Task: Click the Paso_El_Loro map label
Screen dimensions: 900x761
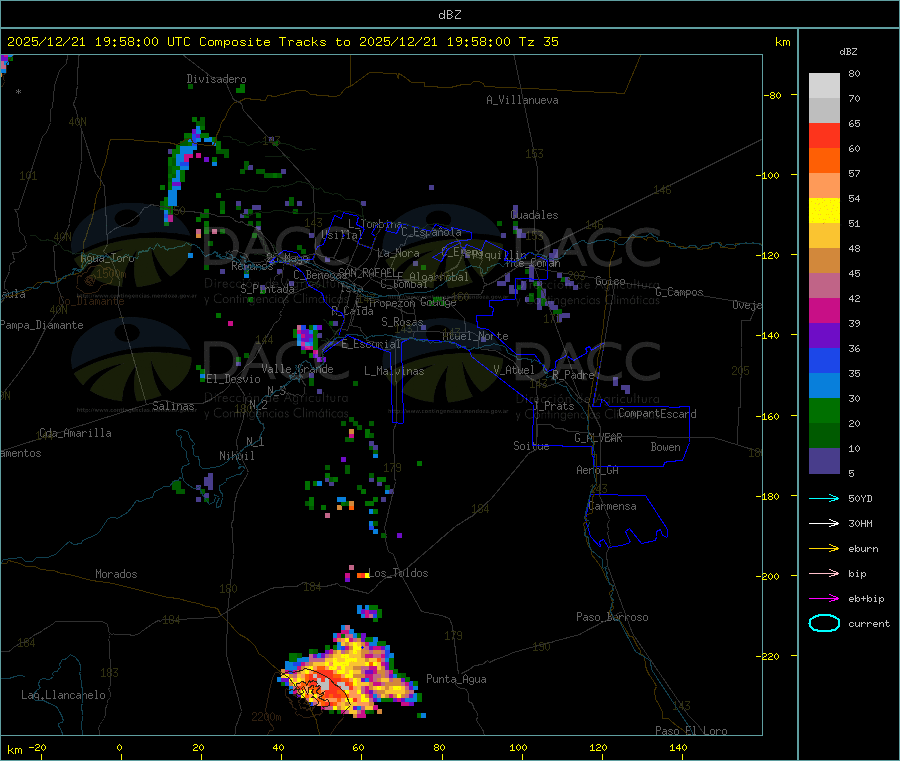Action: (x=692, y=730)
